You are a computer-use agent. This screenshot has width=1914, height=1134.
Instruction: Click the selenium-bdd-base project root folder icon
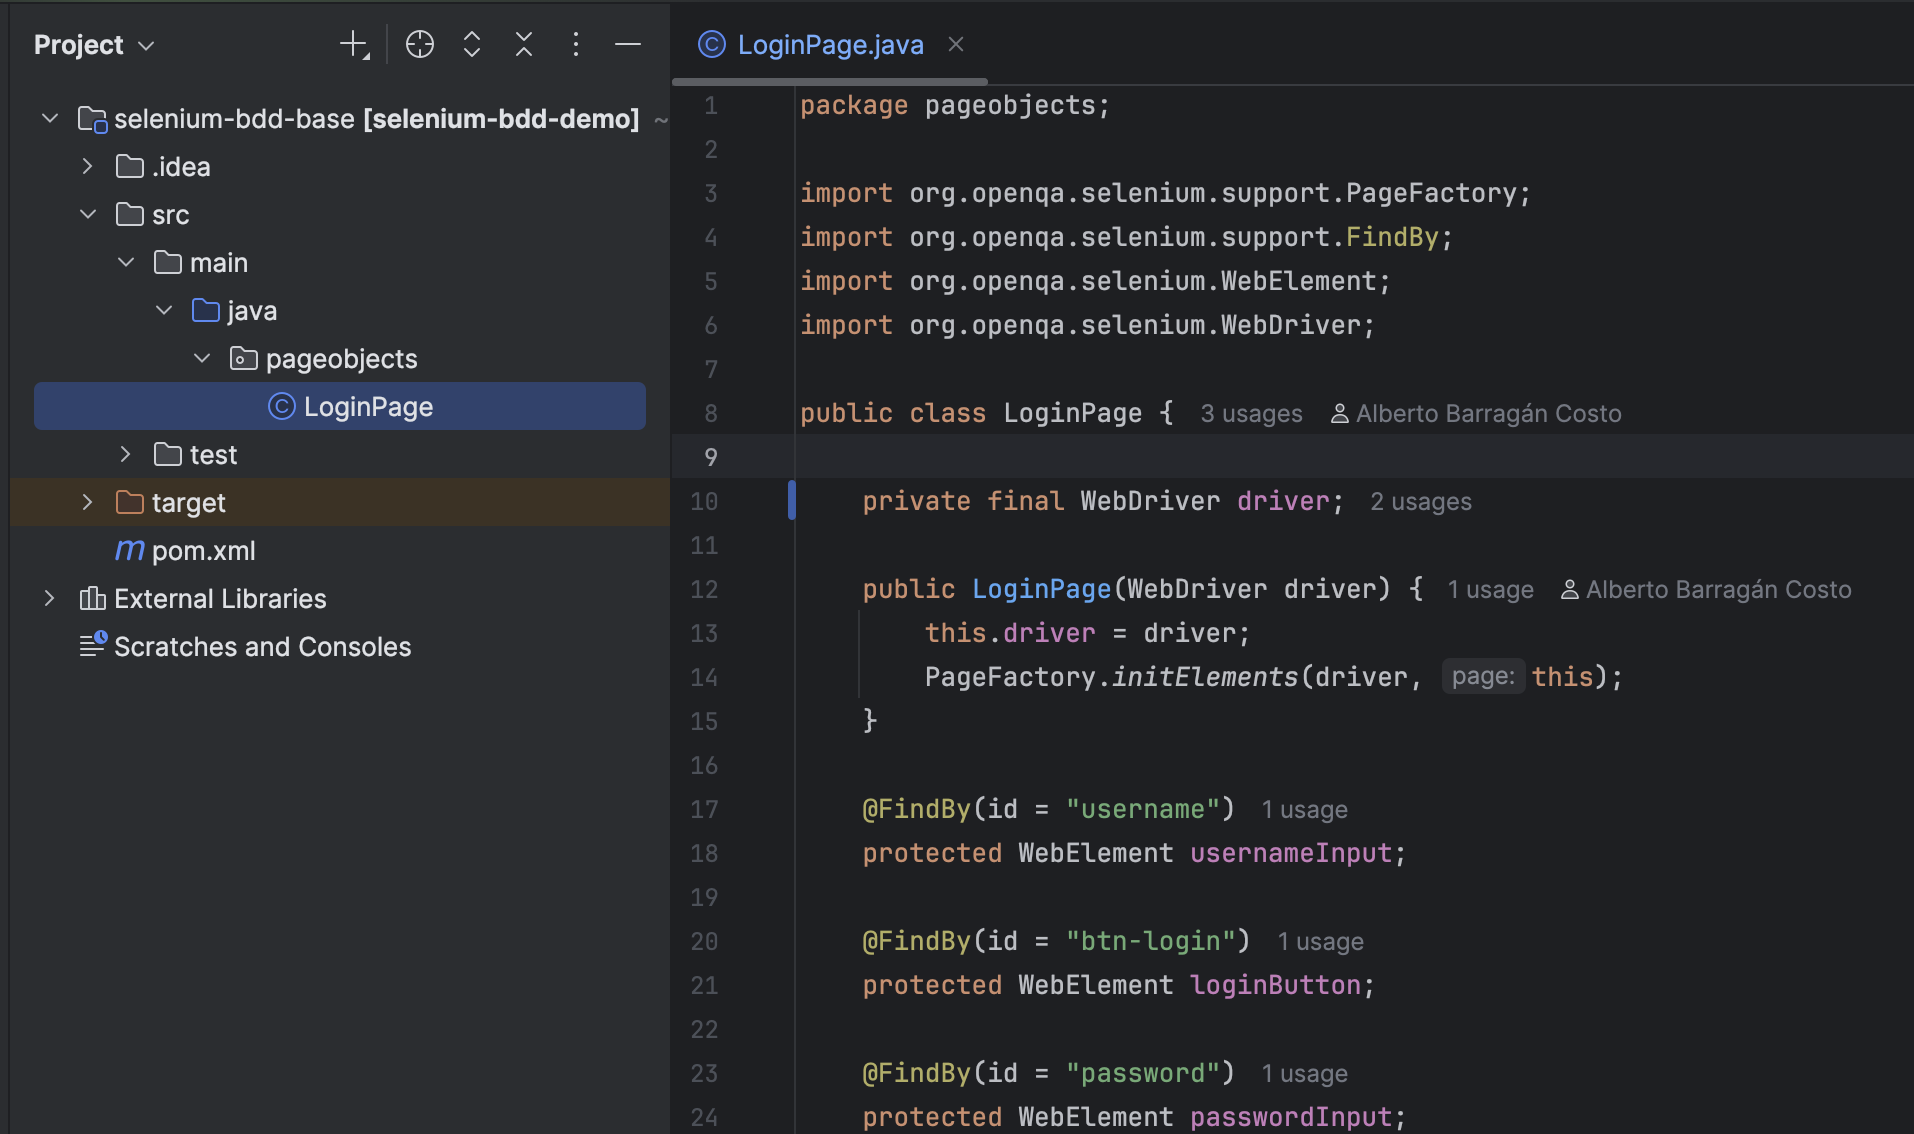(92, 119)
